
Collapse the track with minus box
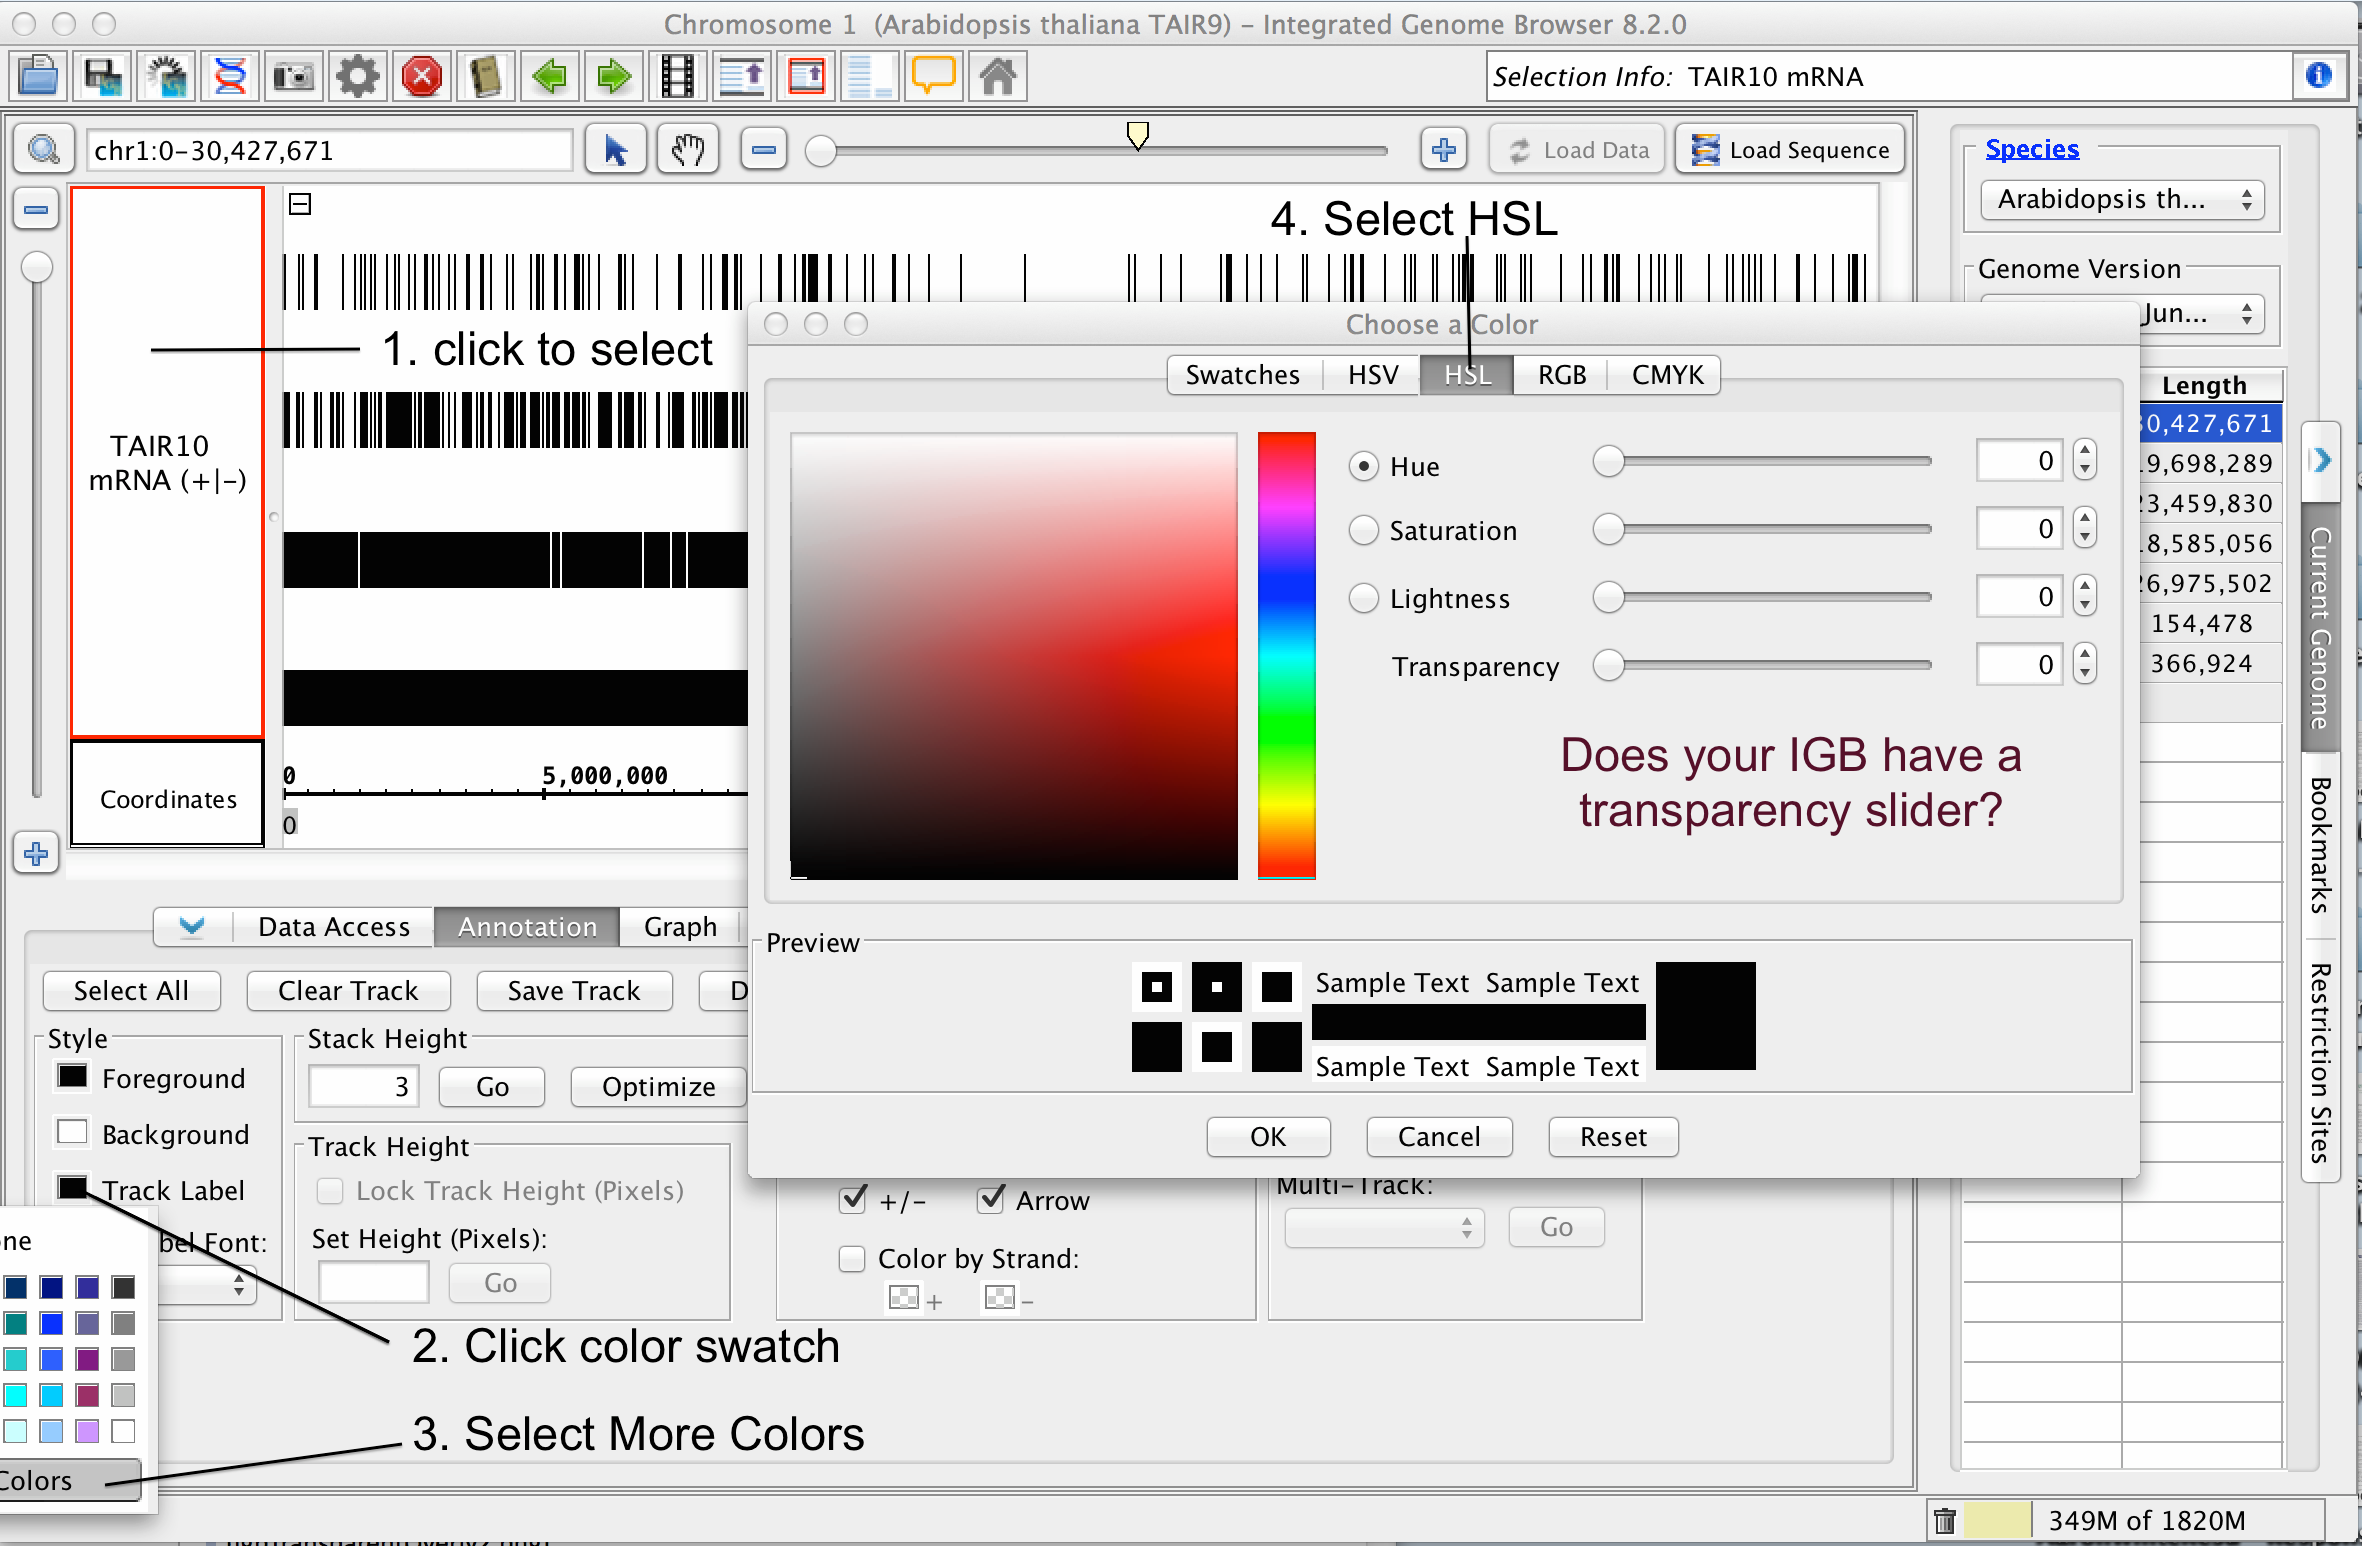coord(300,204)
